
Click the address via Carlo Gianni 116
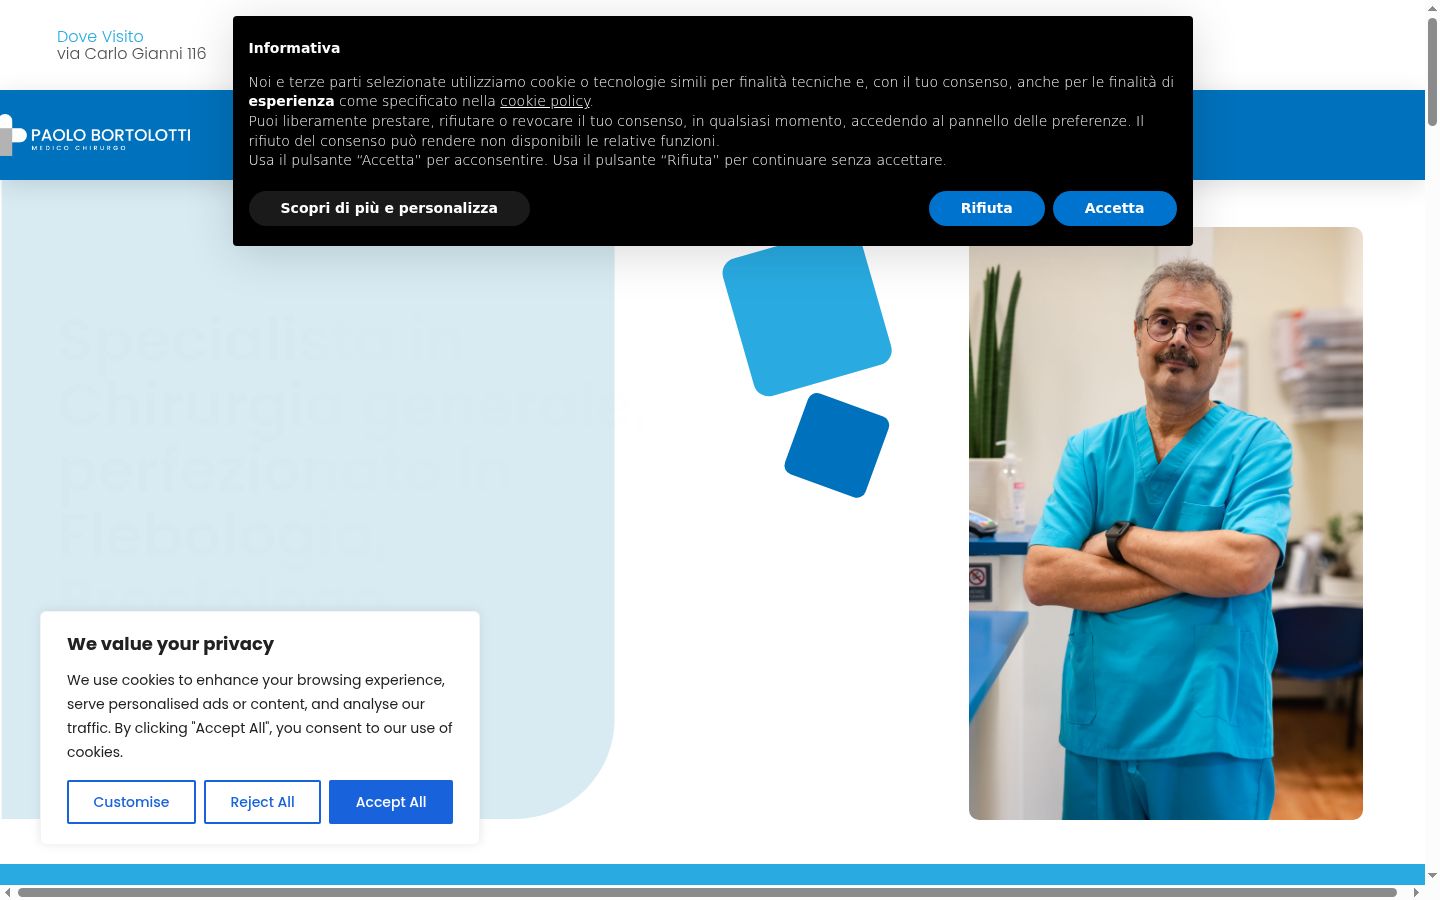point(131,54)
